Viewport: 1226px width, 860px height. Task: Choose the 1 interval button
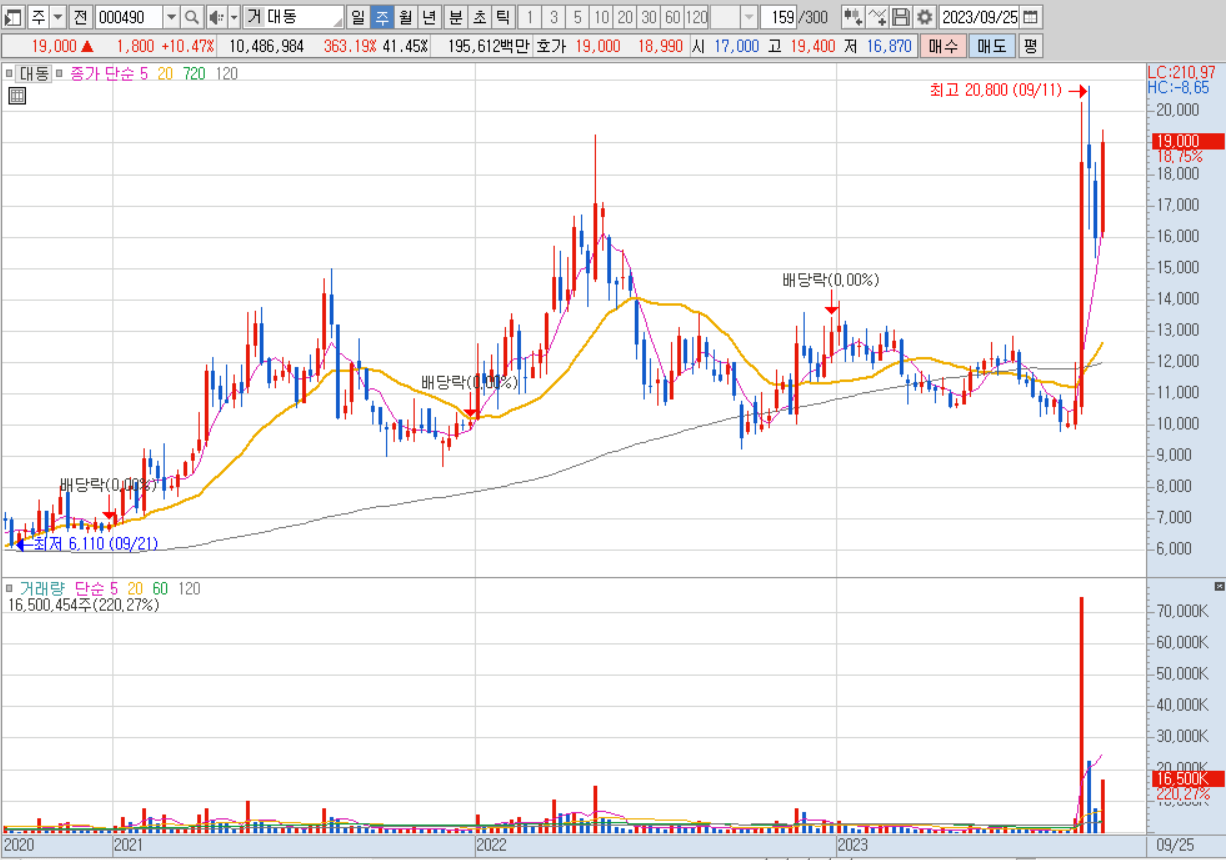[530, 17]
